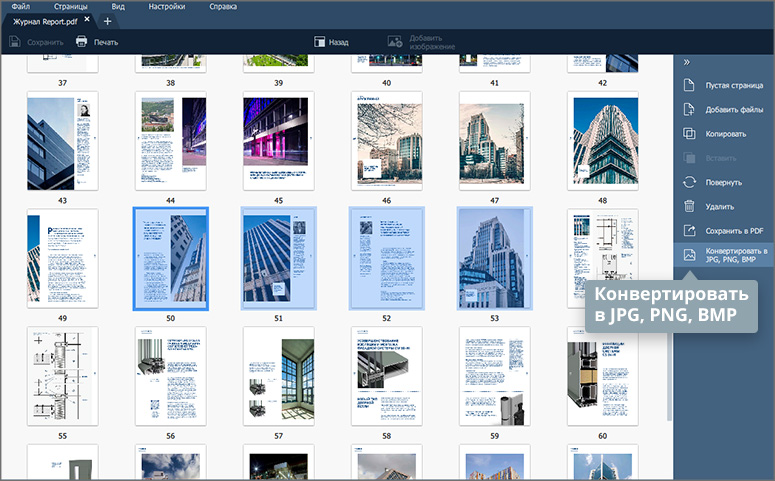Viewport: 775px width, 481px height.
Task: Click the Сохранить в PDF label
Action: tap(734, 231)
